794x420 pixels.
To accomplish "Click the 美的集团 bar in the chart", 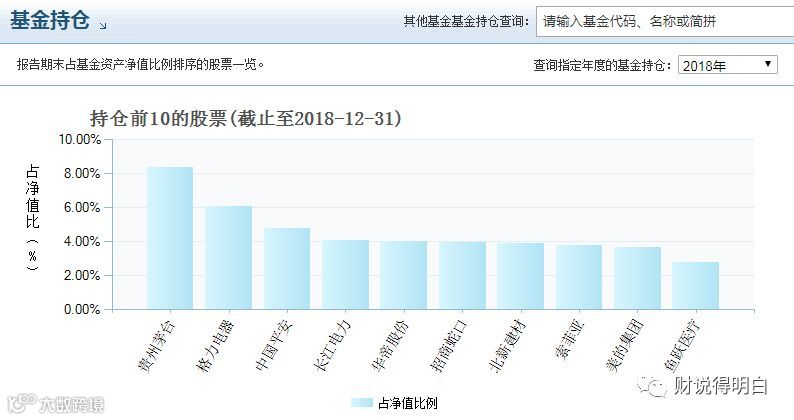I will coord(638,278).
